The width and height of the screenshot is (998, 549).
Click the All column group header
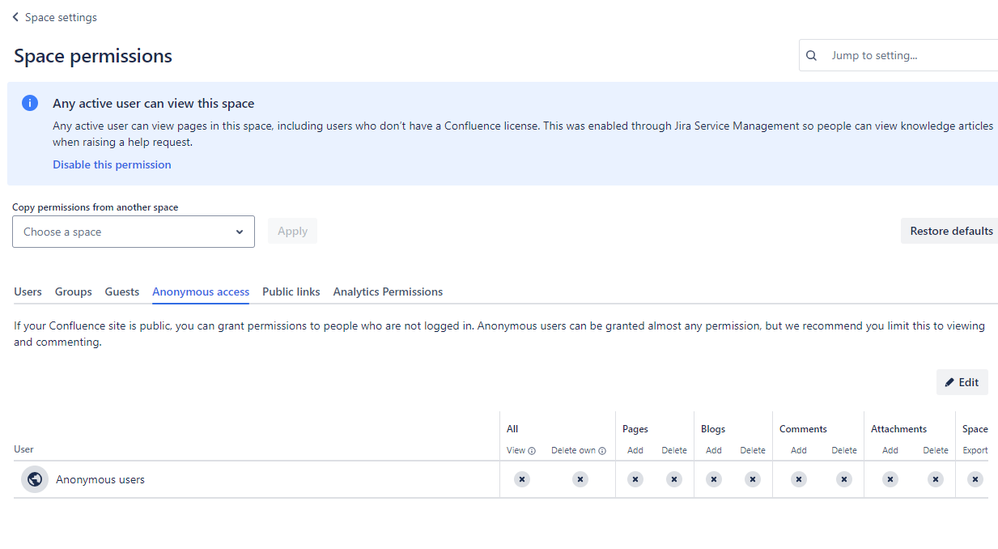pyautogui.click(x=512, y=429)
